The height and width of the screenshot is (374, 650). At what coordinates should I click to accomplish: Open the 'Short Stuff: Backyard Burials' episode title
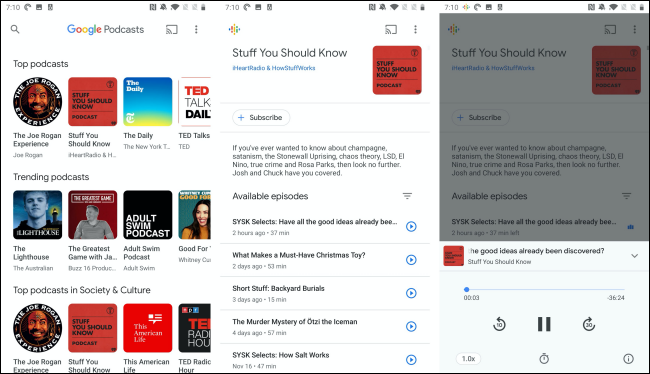coord(278,288)
